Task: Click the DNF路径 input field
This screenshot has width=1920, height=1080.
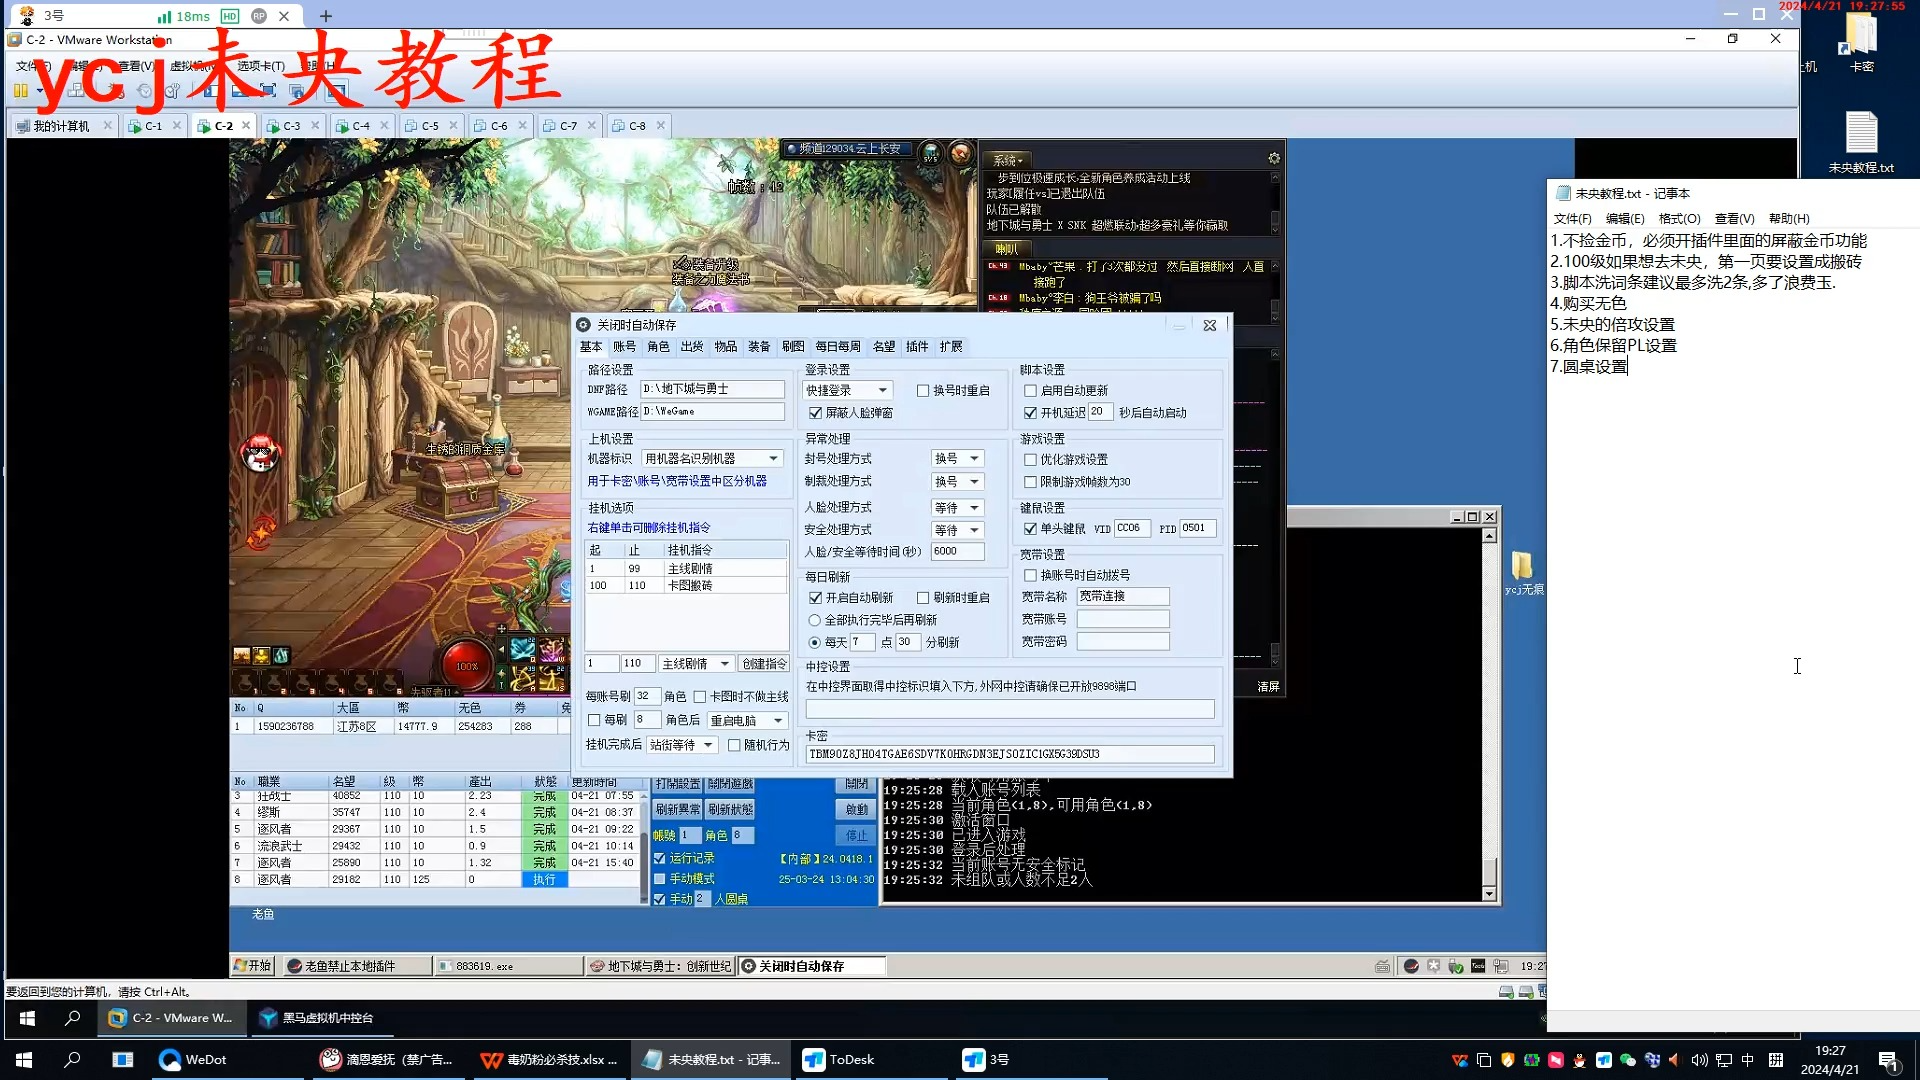Action: click(x=713, y=389)
